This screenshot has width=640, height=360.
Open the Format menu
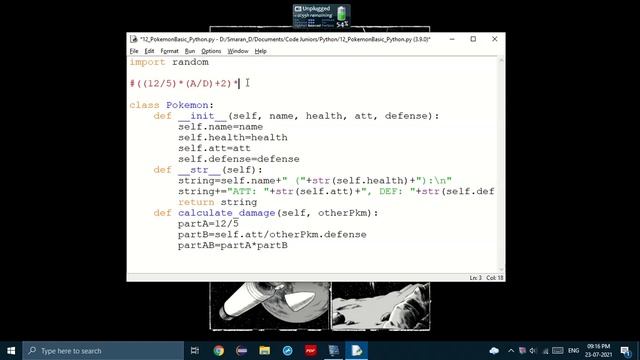tap(169, 51)
